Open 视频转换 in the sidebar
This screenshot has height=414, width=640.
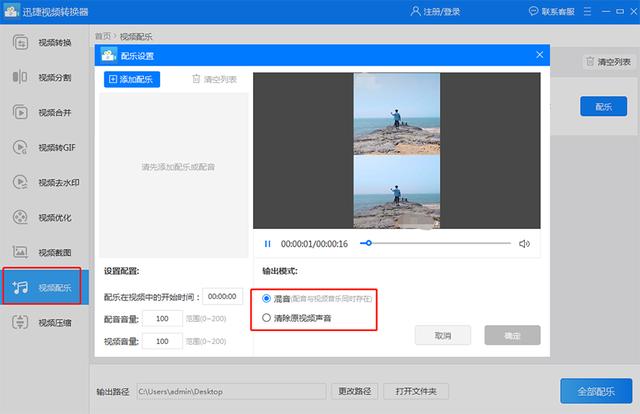tap(44, 42)
